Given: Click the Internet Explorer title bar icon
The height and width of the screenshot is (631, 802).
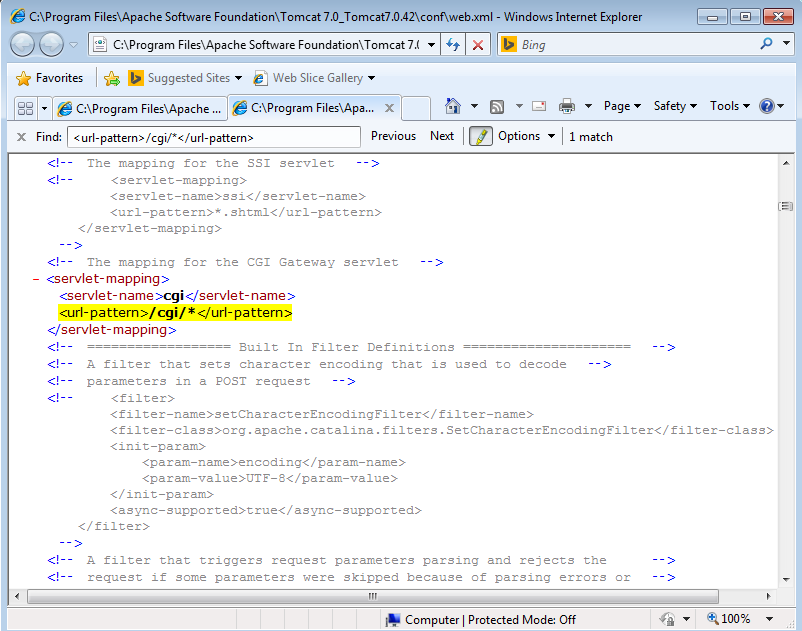Looking at the screenshot, I should tap(18, 16).
